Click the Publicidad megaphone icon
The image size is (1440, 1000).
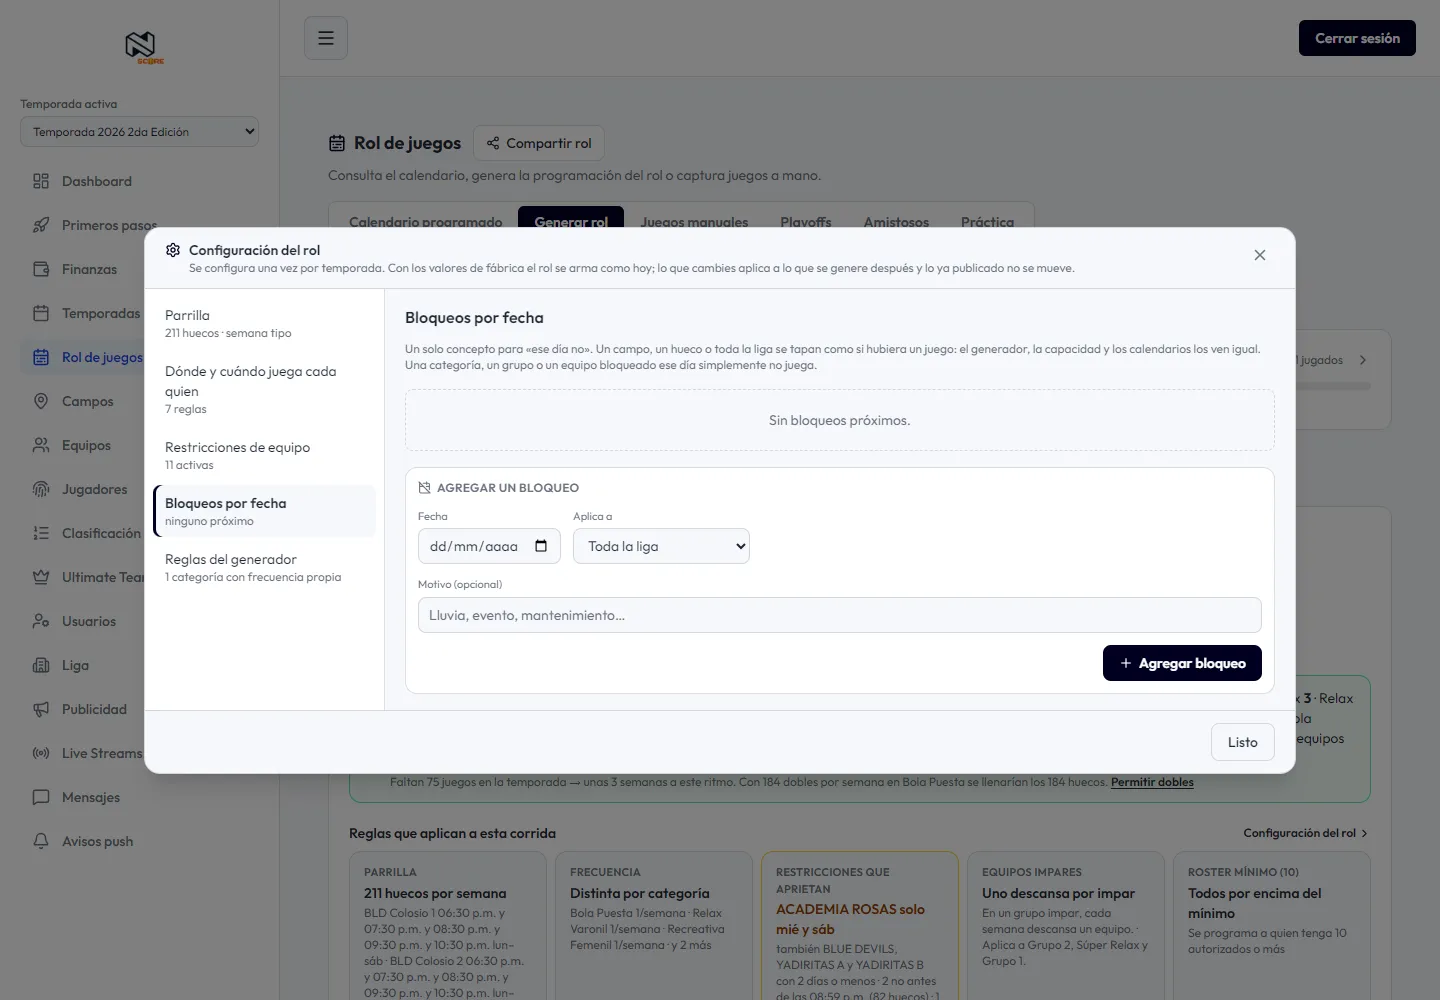(41, 709)
